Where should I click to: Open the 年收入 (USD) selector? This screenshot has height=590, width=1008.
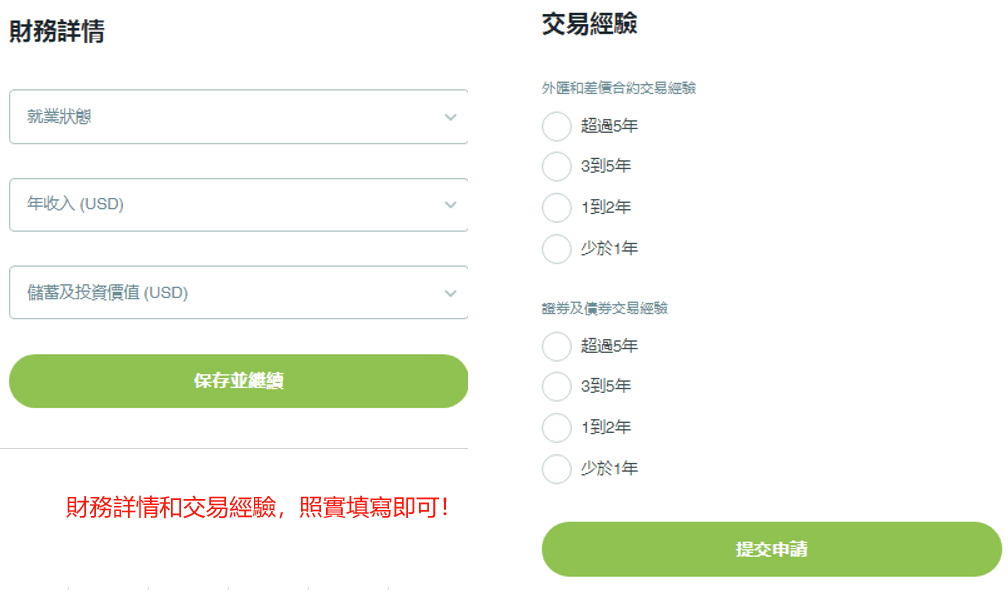click(238, 205)
